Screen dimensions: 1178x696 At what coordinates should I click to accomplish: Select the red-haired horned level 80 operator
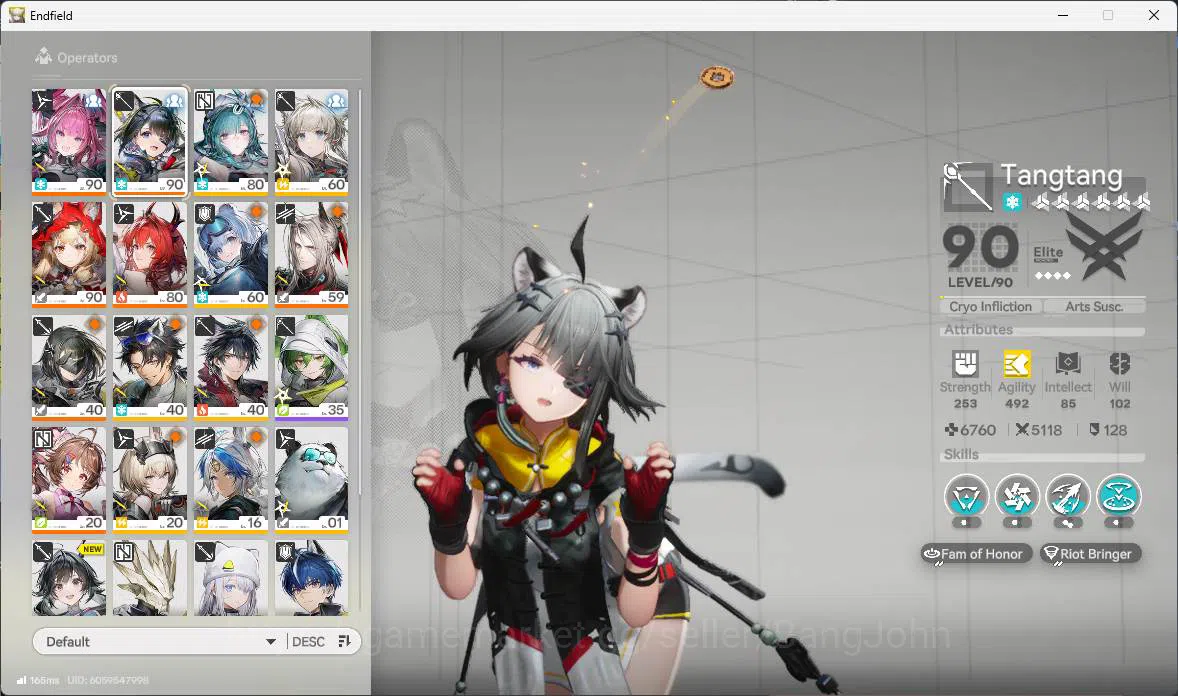pyautogui.click(x=150, y=254)
